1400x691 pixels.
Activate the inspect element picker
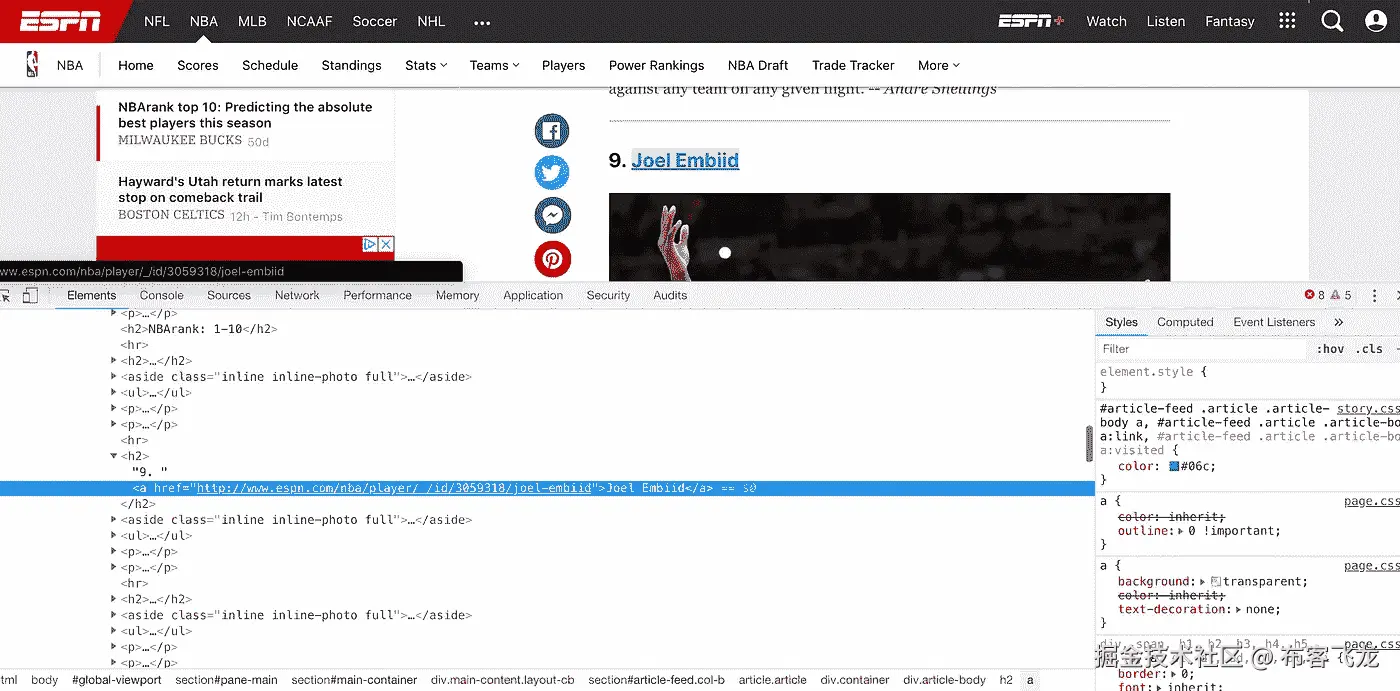tap(5, 295)
